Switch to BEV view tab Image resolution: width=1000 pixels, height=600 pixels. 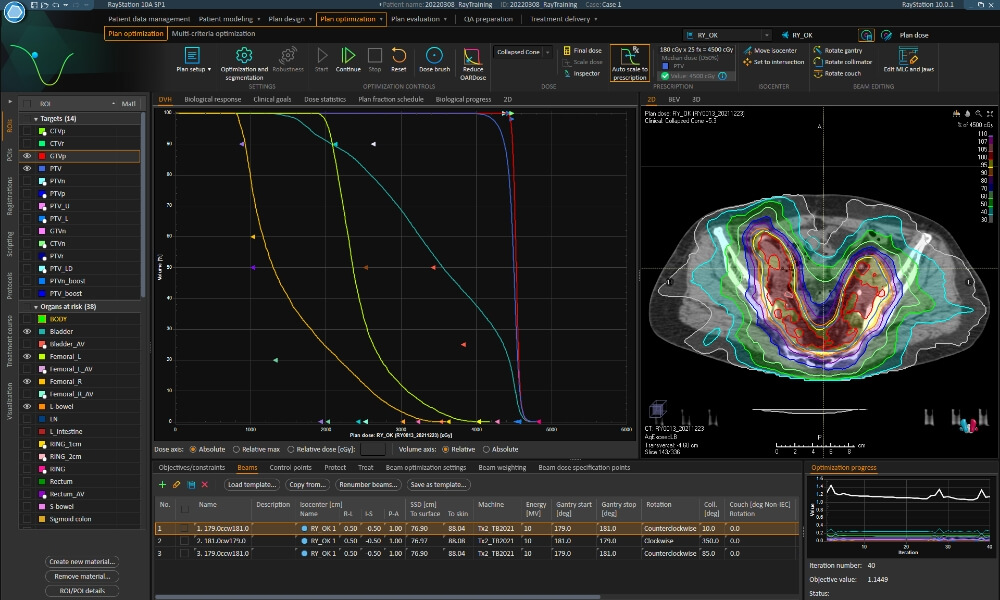(674, 99)
